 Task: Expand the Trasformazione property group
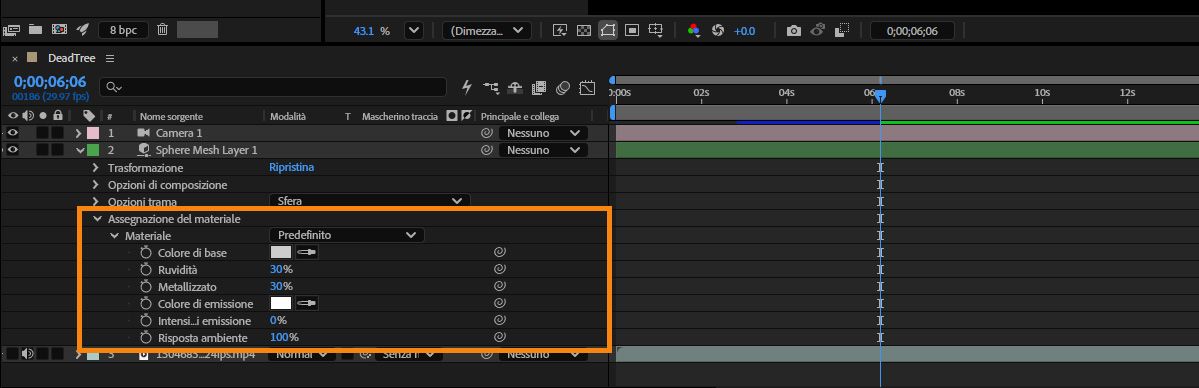pos(96,168)
